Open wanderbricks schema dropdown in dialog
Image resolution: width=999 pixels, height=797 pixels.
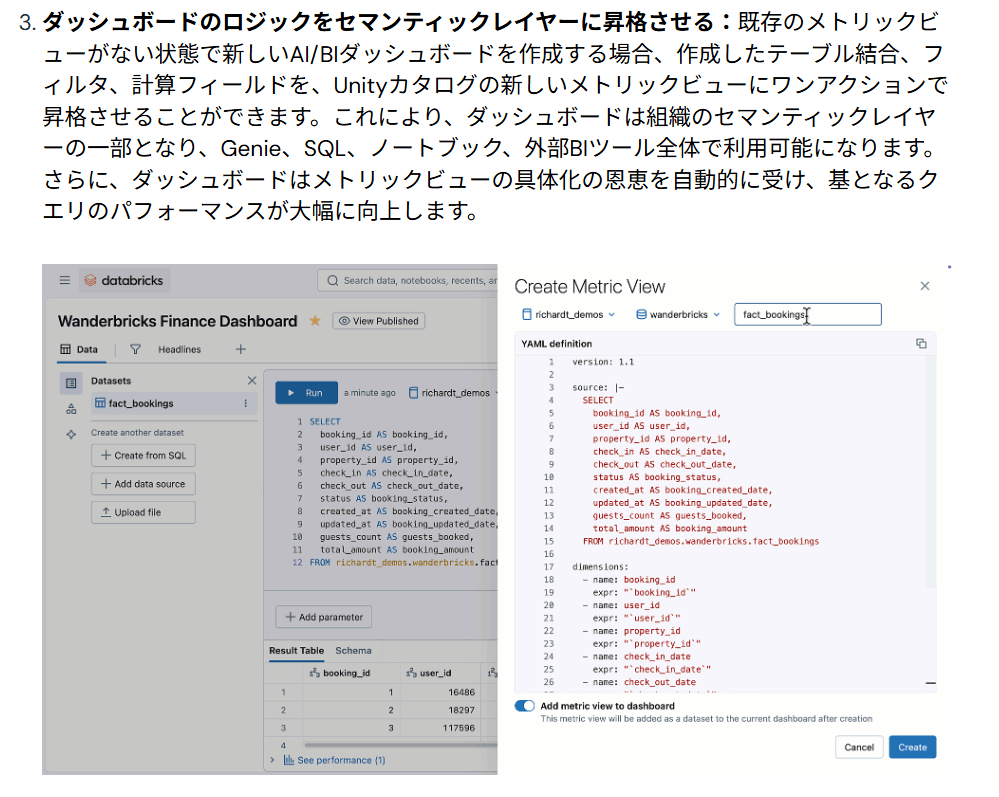678,314
